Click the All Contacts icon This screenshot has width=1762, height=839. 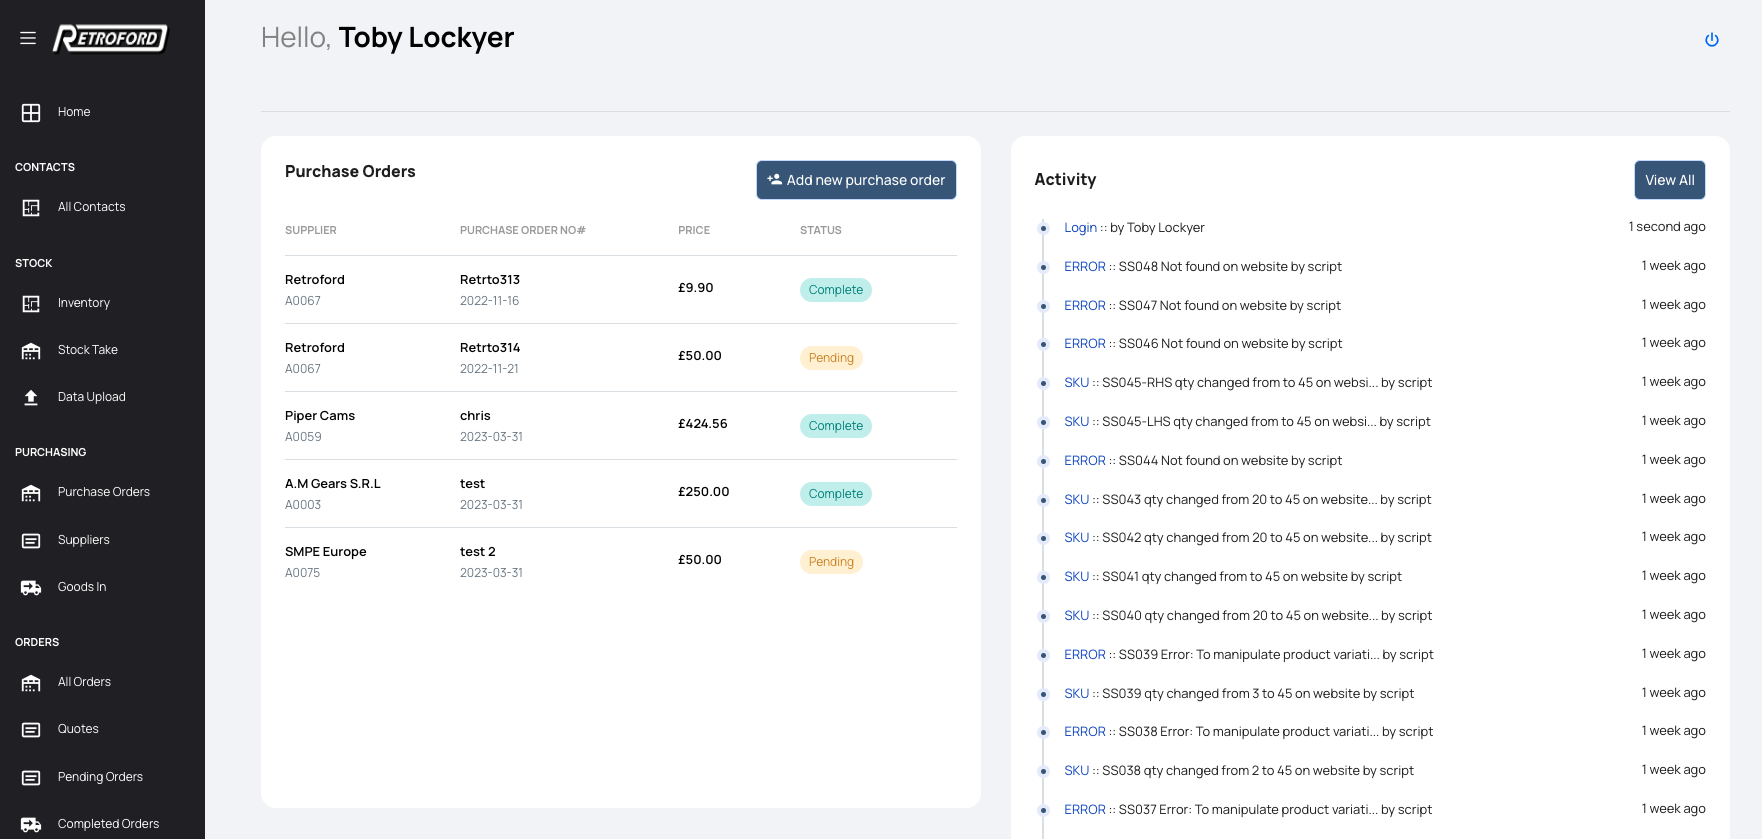coord(31,208)
